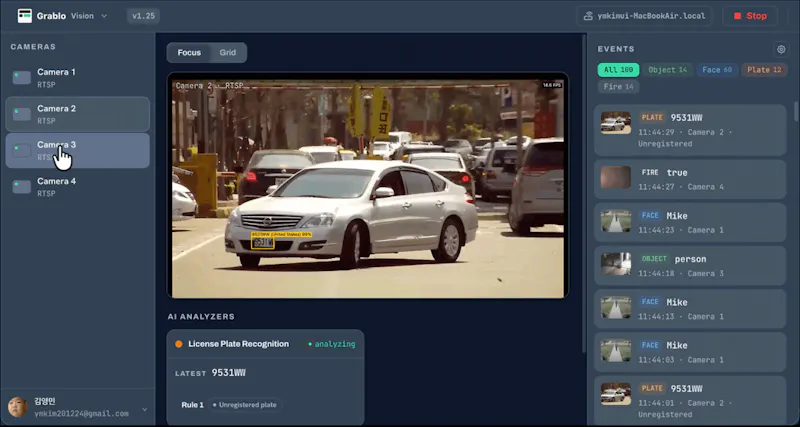Open FACE Mike event at 11:44:13
Screen dimensions: 800x427
(x=690, y=309)
